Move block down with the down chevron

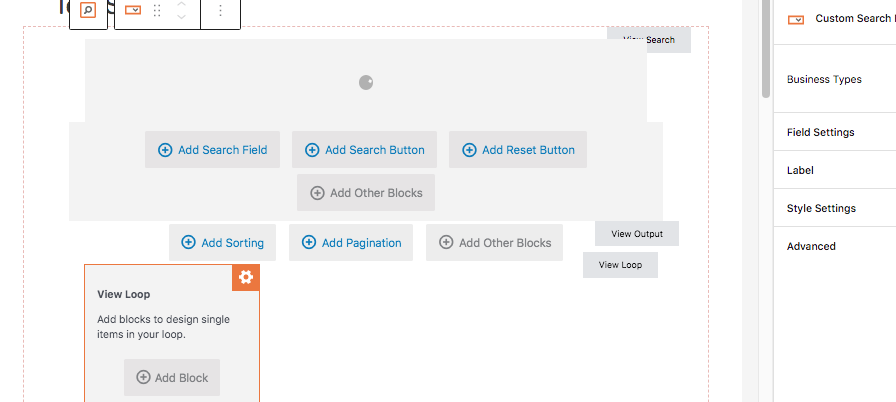pos(181,17)
